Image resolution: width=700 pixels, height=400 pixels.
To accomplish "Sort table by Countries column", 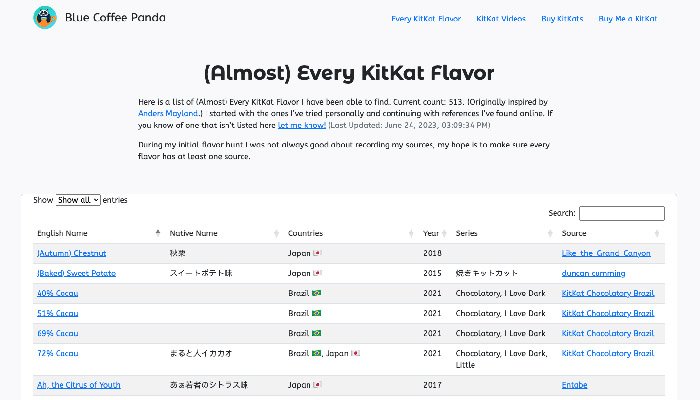I will 350,233.
